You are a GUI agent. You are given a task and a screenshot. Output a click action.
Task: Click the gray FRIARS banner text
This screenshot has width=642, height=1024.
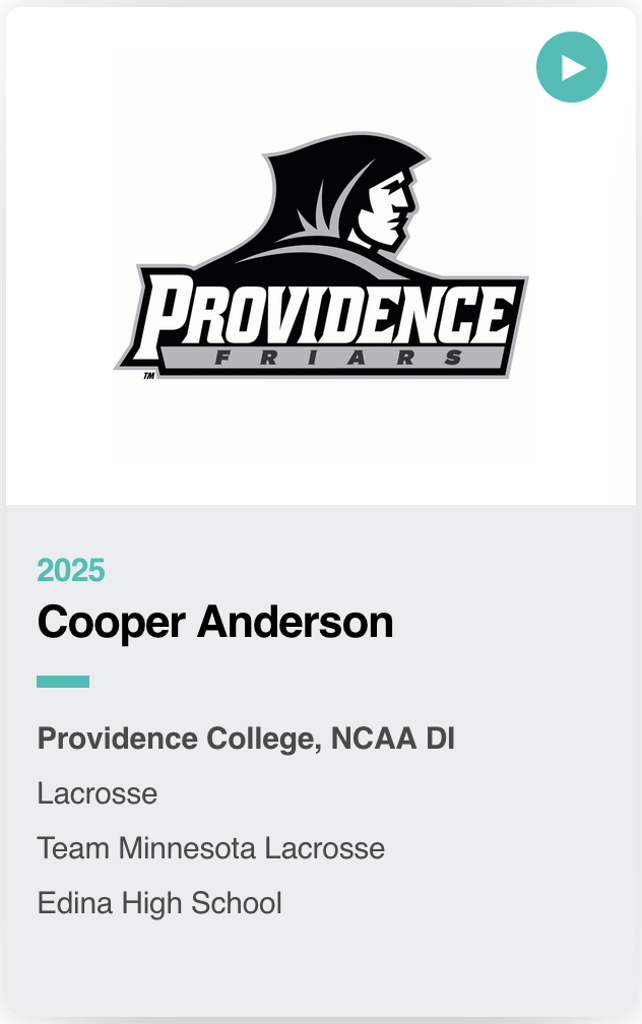tap(325, 358)
